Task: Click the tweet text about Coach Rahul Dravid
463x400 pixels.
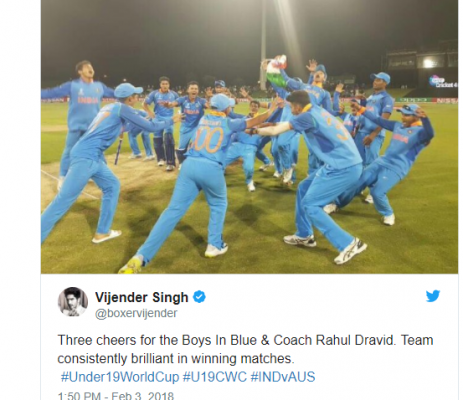Action: [245, 349]
